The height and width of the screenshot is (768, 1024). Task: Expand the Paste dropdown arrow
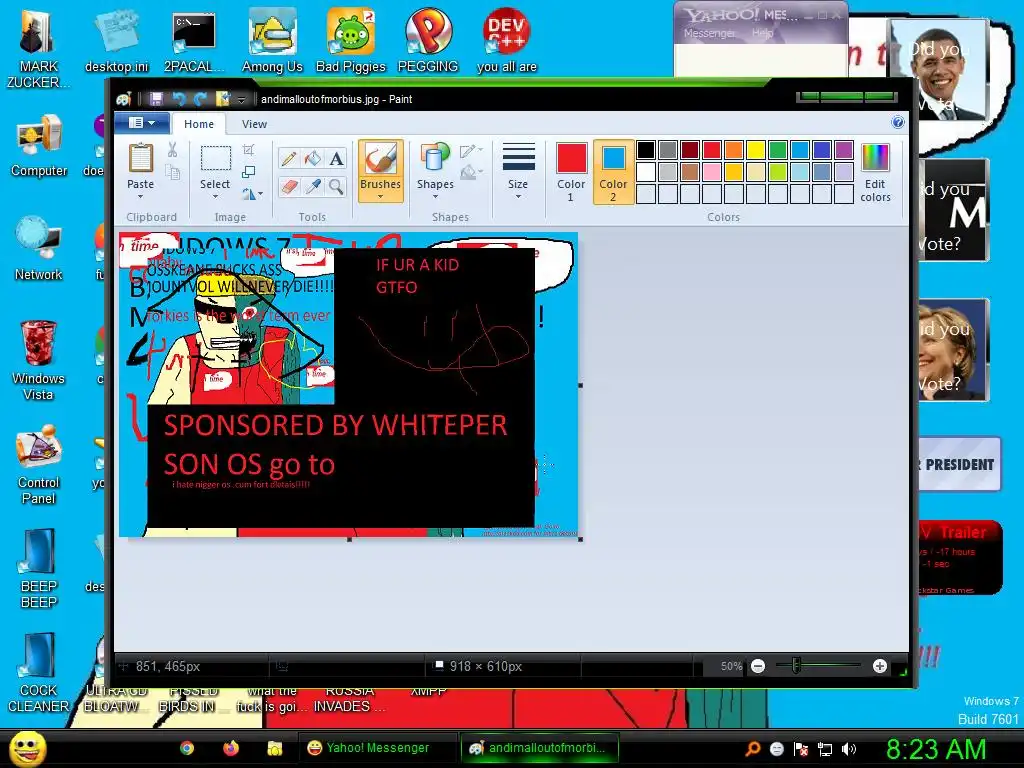[140, 196]
